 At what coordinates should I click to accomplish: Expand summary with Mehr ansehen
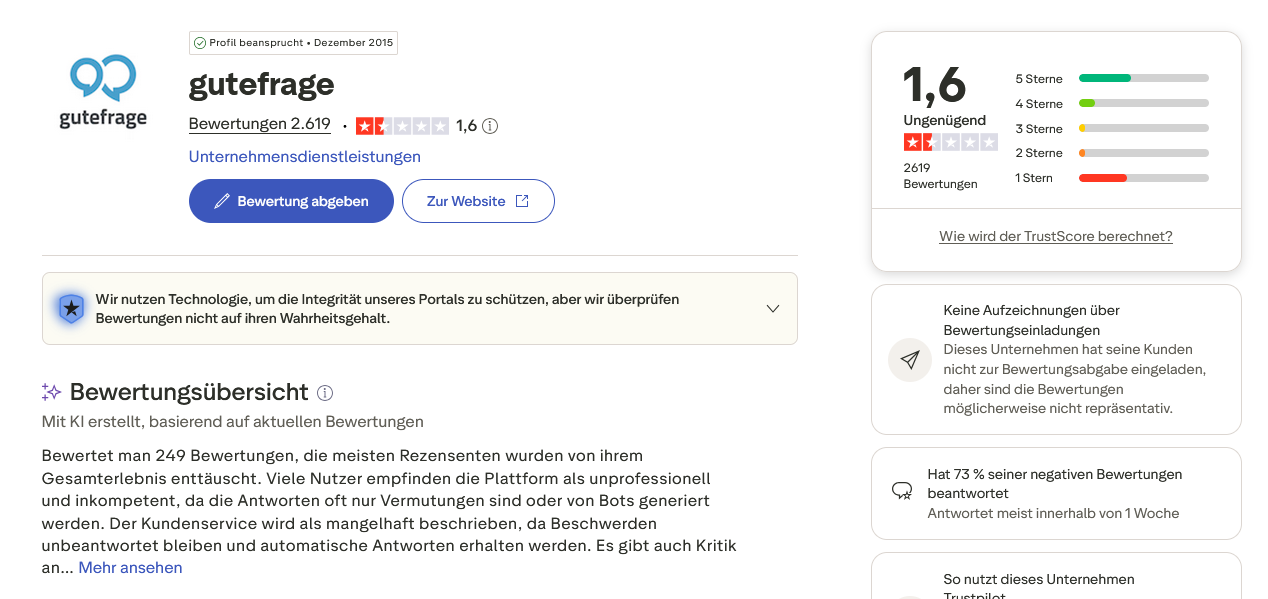click(x=130, y=568)
